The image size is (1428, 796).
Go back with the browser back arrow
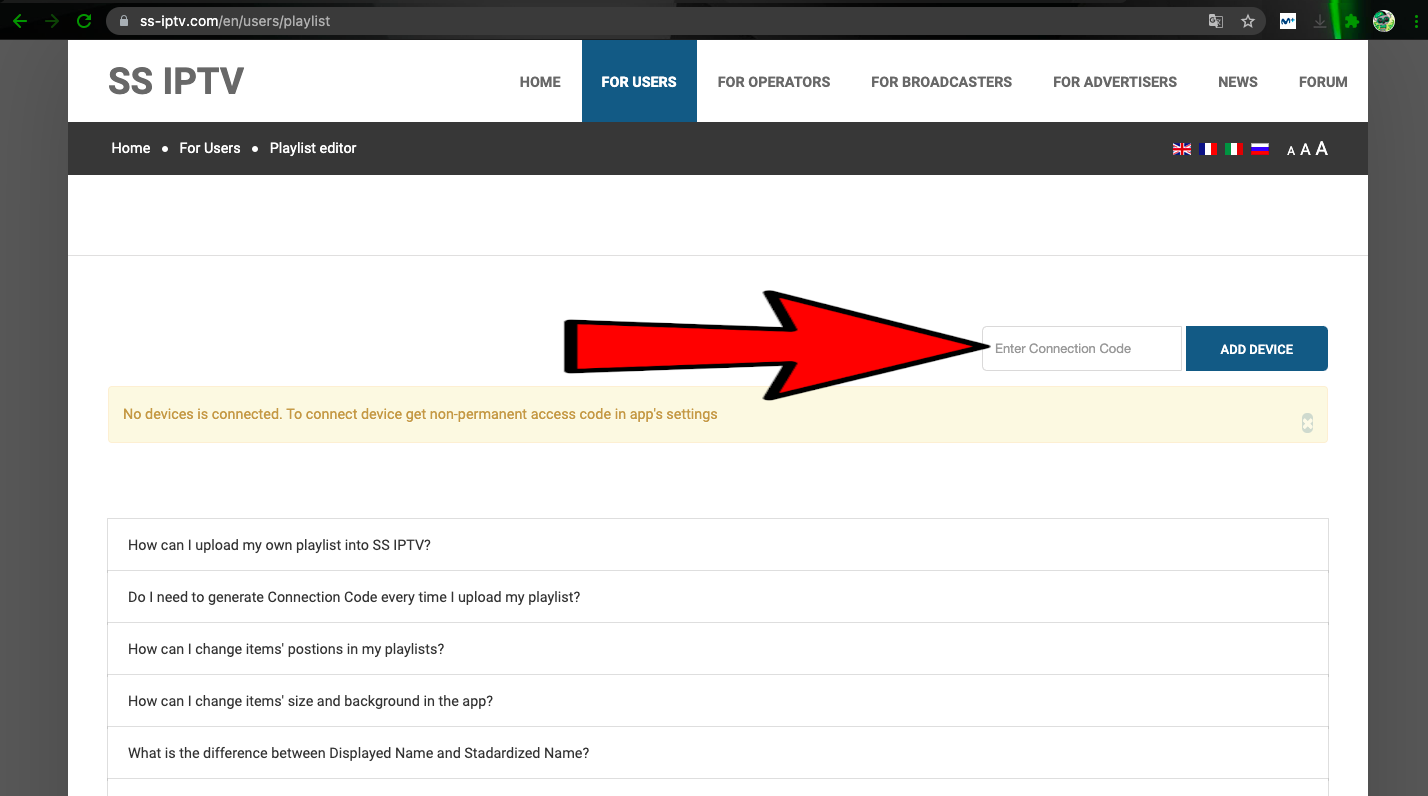[x=20, y=21]
